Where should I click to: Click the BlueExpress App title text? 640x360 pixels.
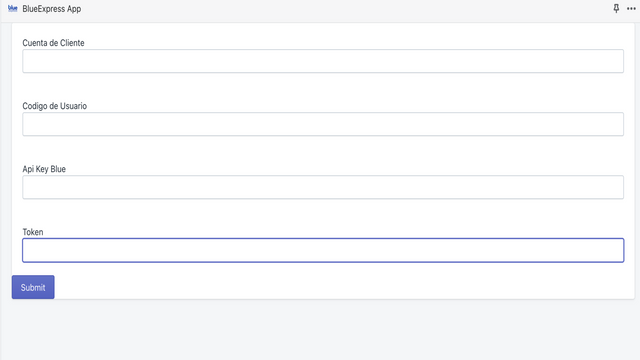coord(52,9)
